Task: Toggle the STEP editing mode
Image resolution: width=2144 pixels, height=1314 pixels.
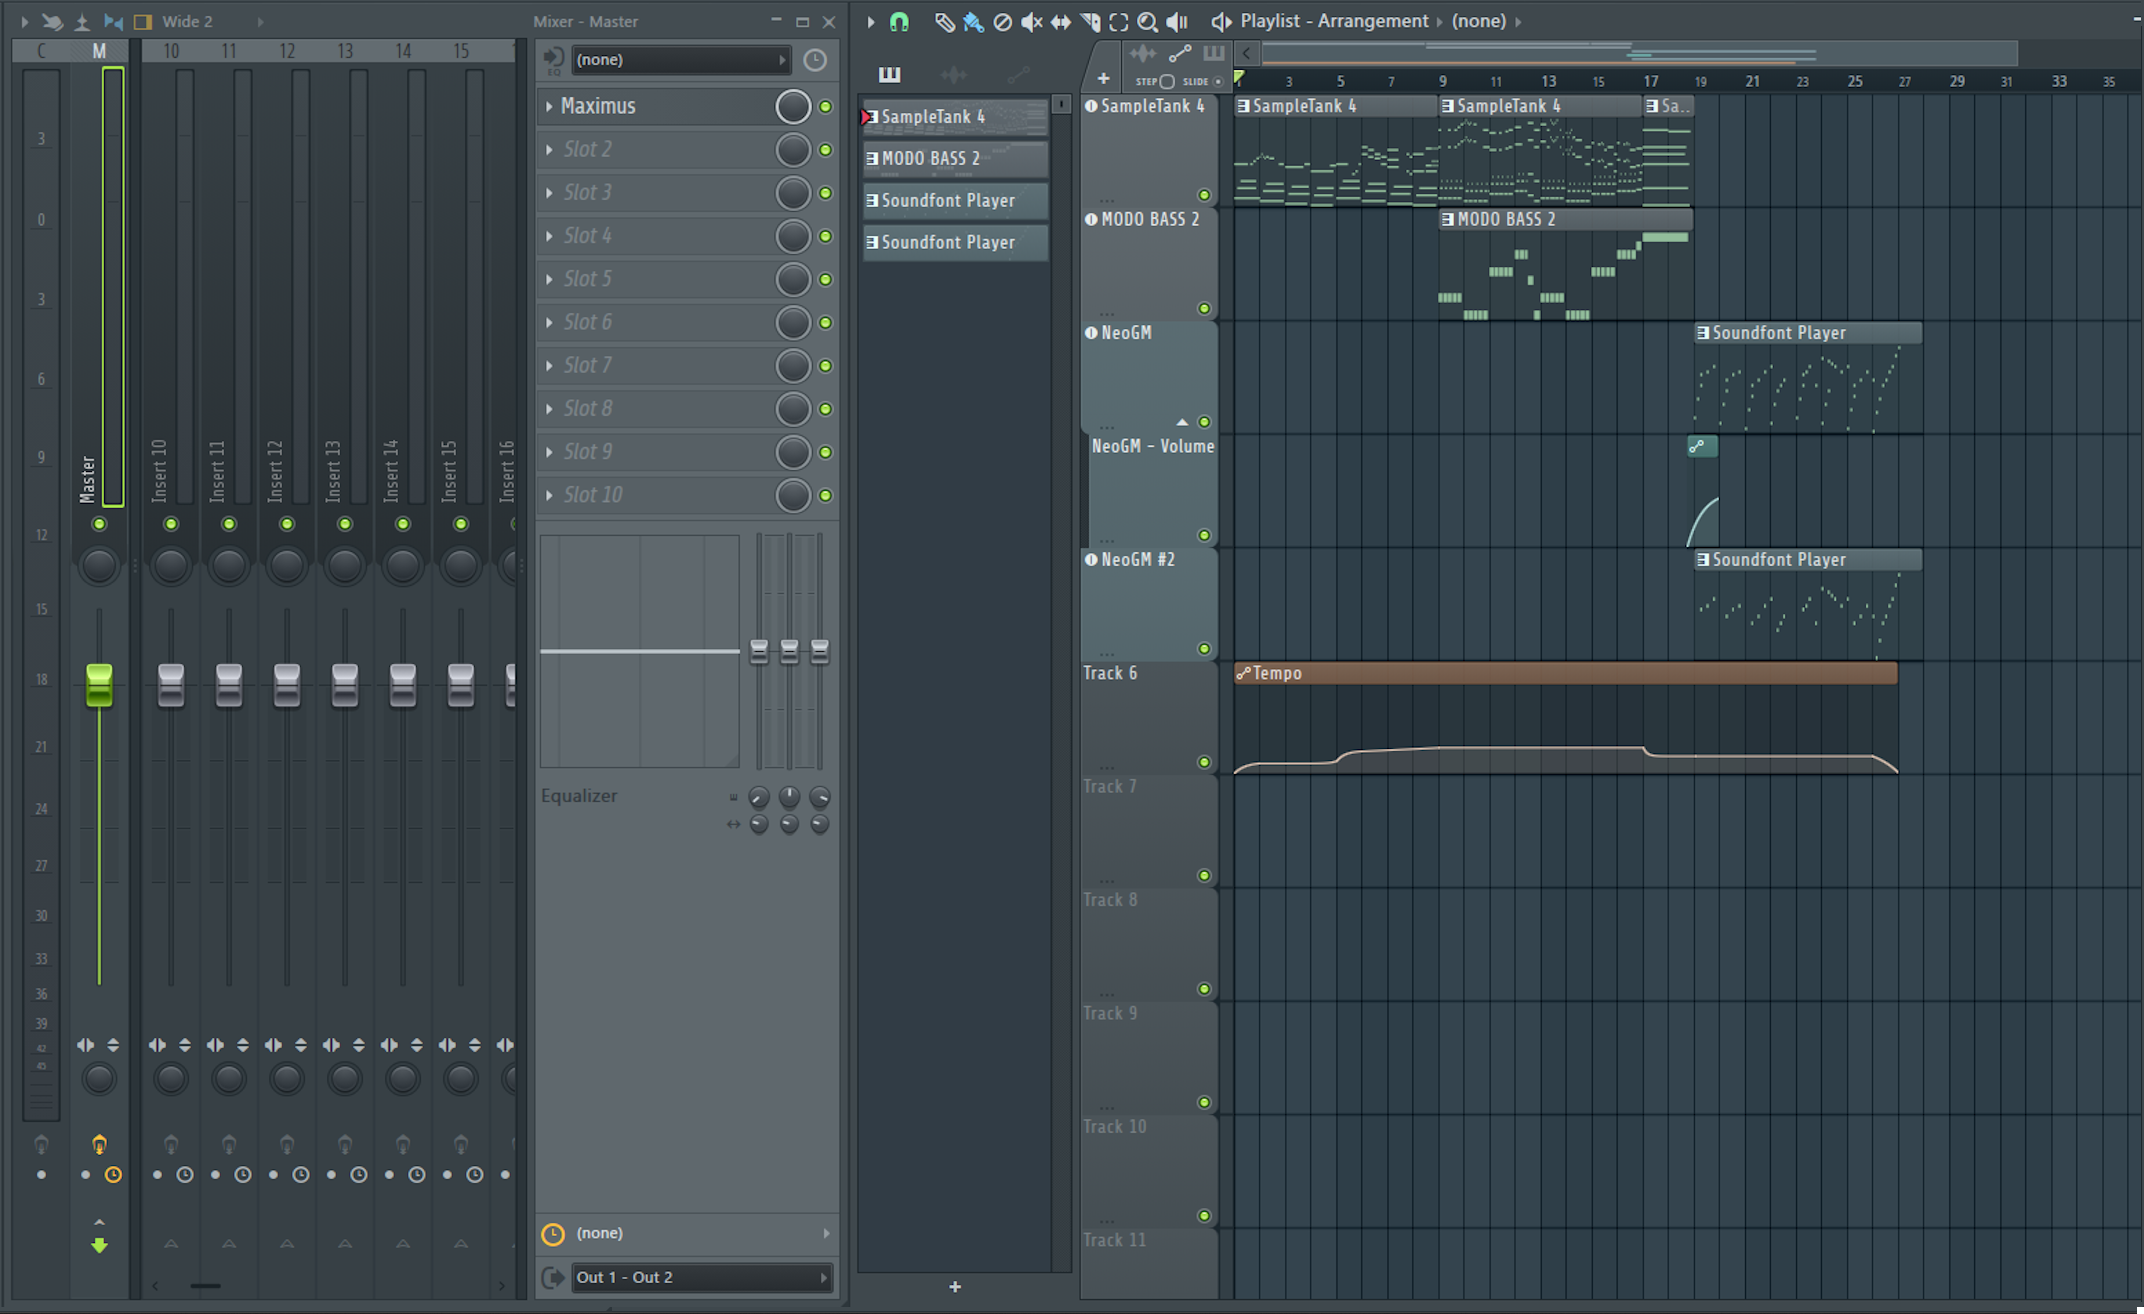Action: 1166,81
